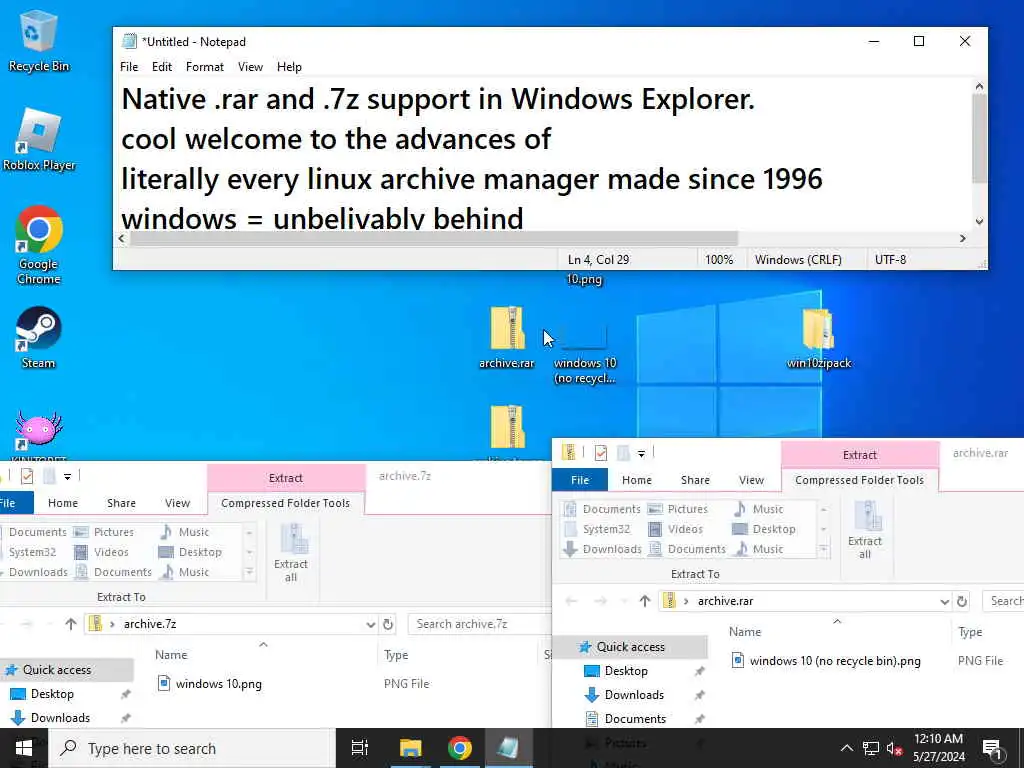Click the Search archive.7z field
This screenshot has width=1024, height=768.
[x=479, y=624]
